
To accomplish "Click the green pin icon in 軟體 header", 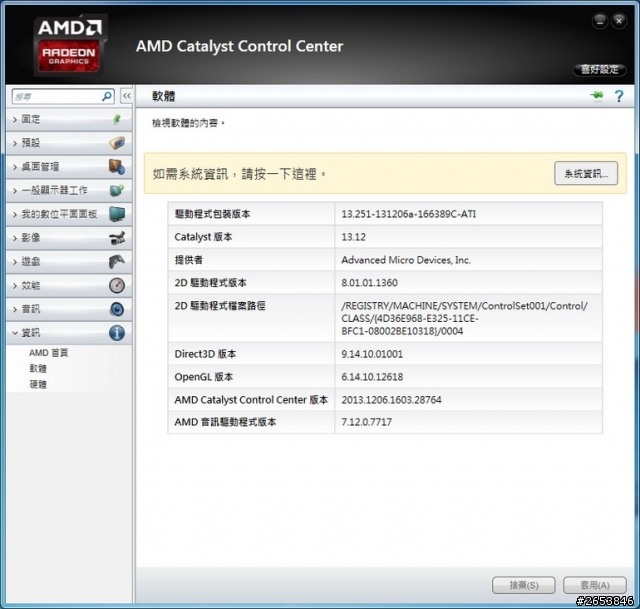I will [596, 96].
